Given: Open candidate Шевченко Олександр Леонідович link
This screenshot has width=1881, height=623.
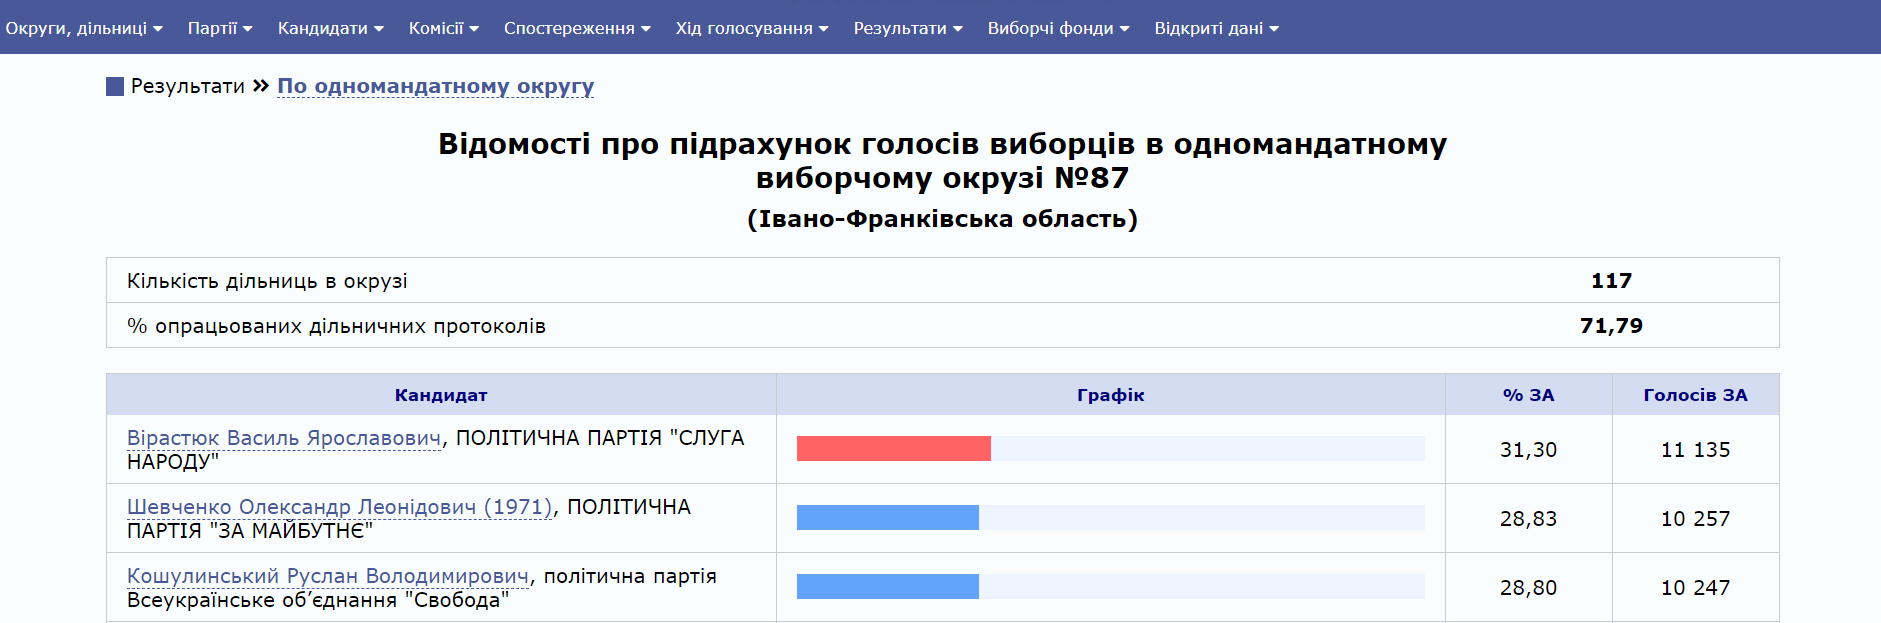Looking at the screenshot, I should tap(339, 507).
